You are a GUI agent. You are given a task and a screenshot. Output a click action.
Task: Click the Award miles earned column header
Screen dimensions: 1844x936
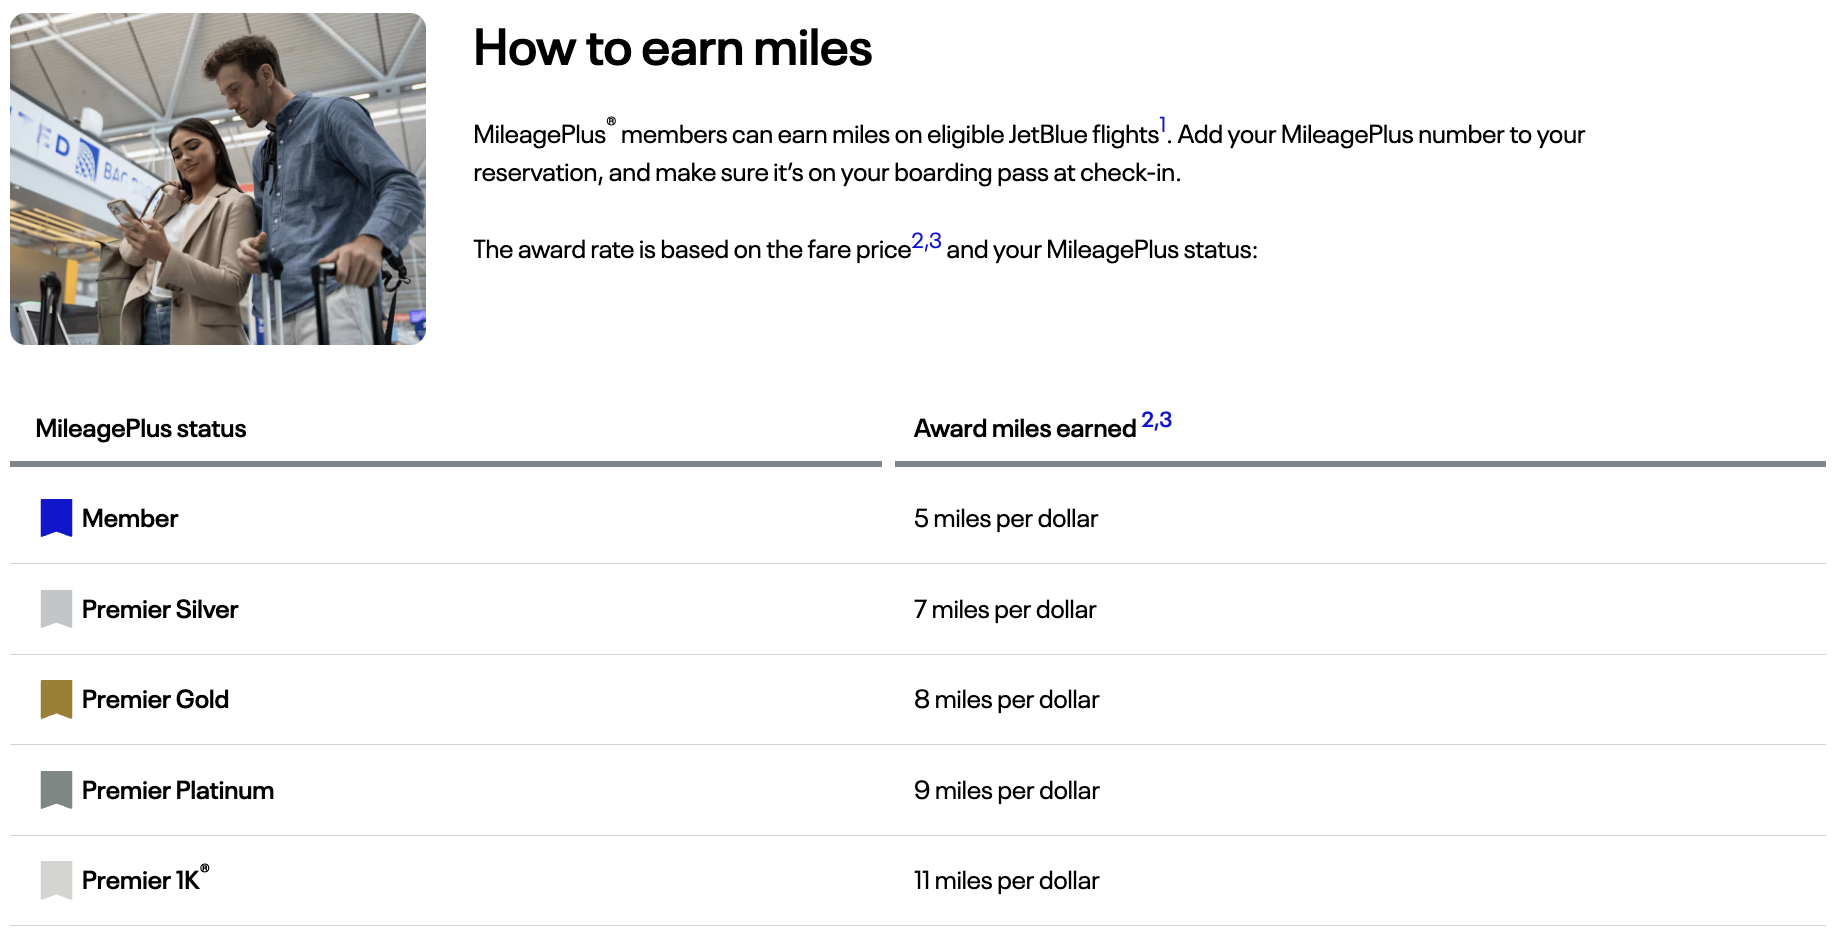(x=1024, y=429)
